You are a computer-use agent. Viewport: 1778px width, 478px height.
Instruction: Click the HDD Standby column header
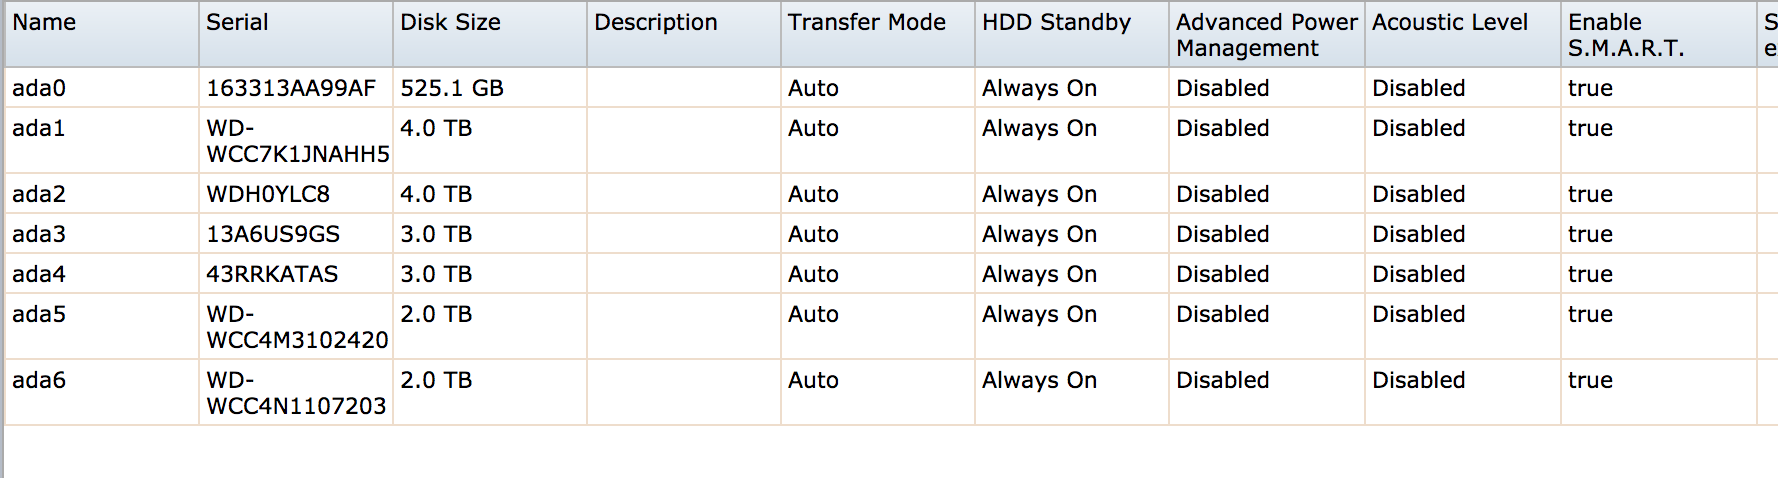pyautogui.click(x=1056, y=23)
